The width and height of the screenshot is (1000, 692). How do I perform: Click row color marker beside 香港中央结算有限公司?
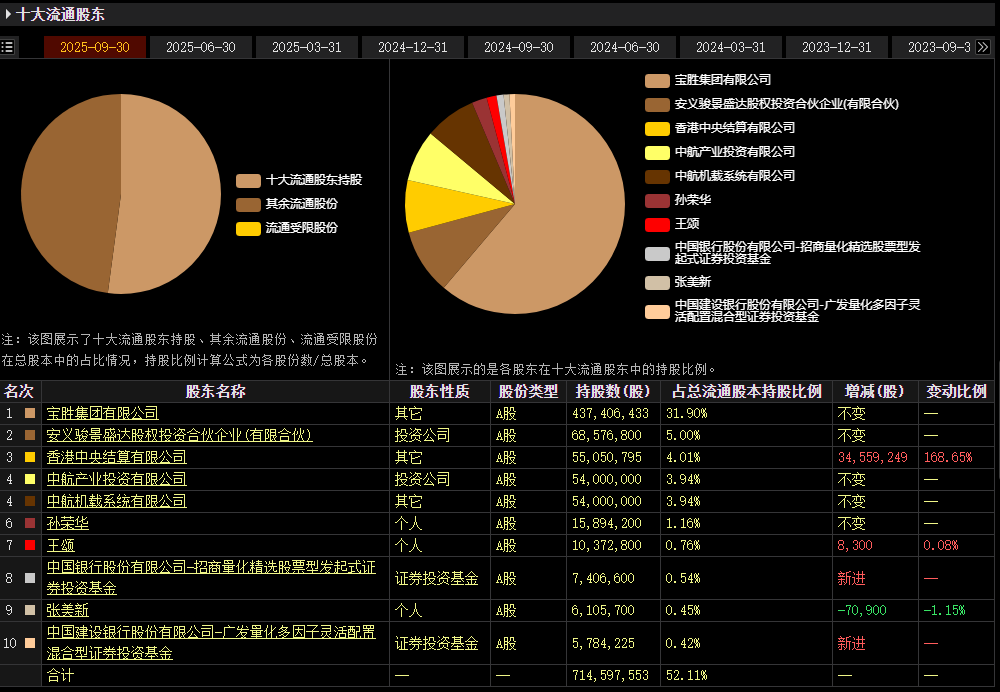[x=30, y=457]
